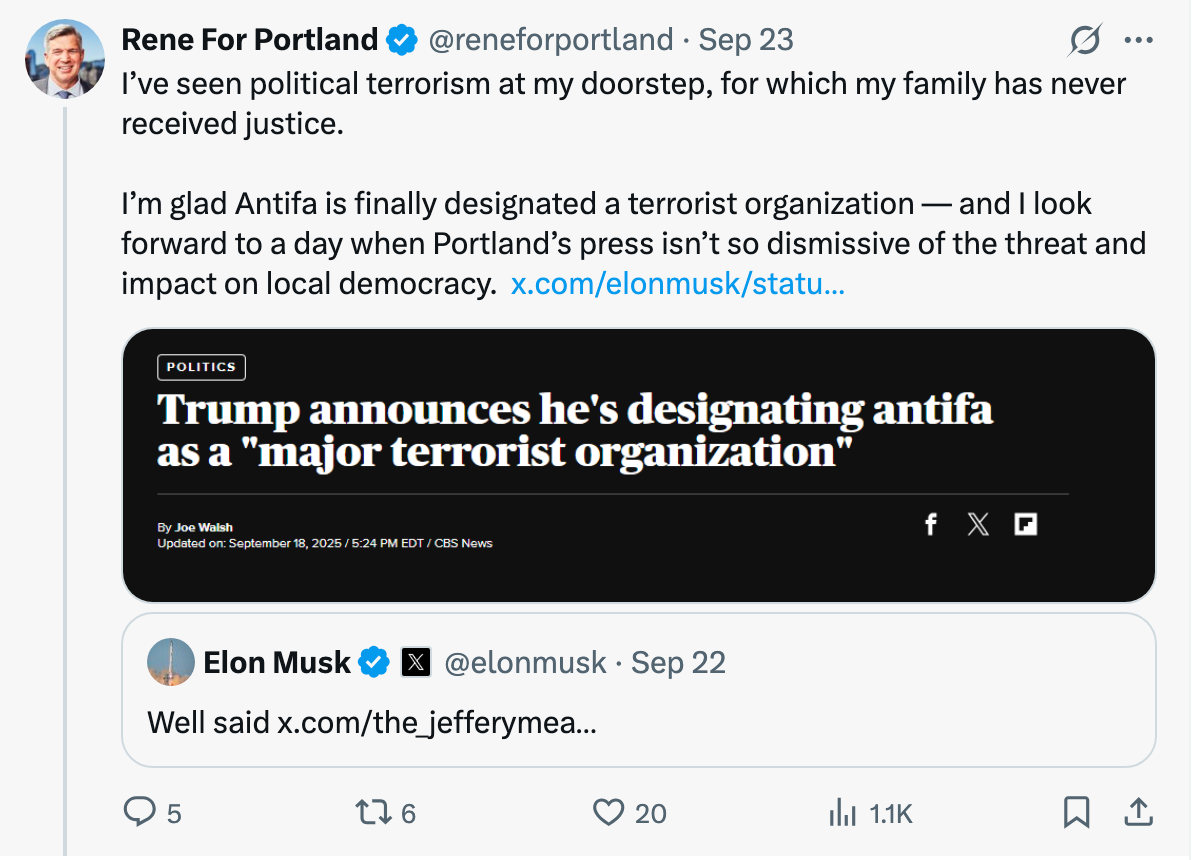Click the X share icon in article
The height and width of the screenshot is (860, 1194).
(978, 524)
